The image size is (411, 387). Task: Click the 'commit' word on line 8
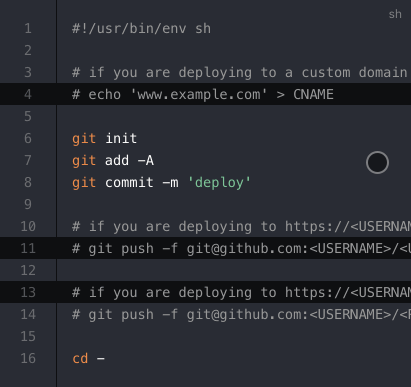click(x=129, y=183)
